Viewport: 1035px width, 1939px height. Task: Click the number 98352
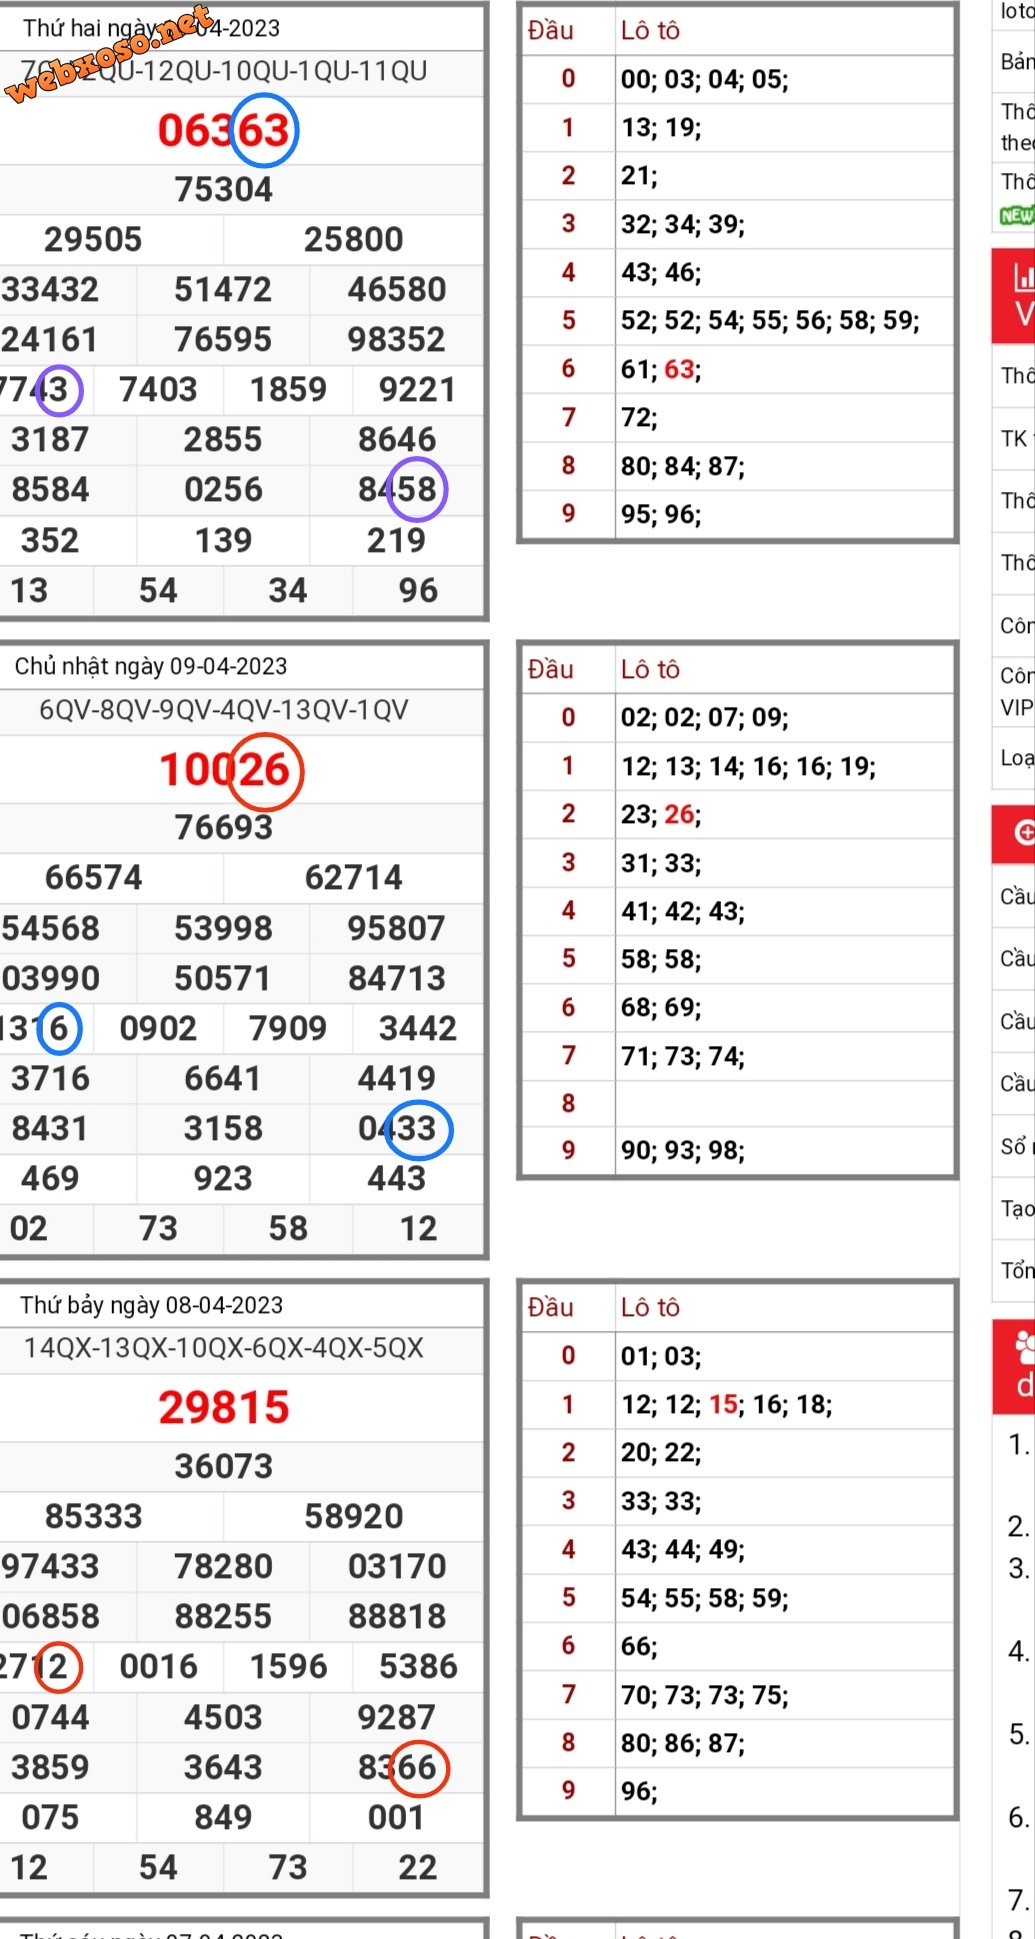click(x=397, y=339)
